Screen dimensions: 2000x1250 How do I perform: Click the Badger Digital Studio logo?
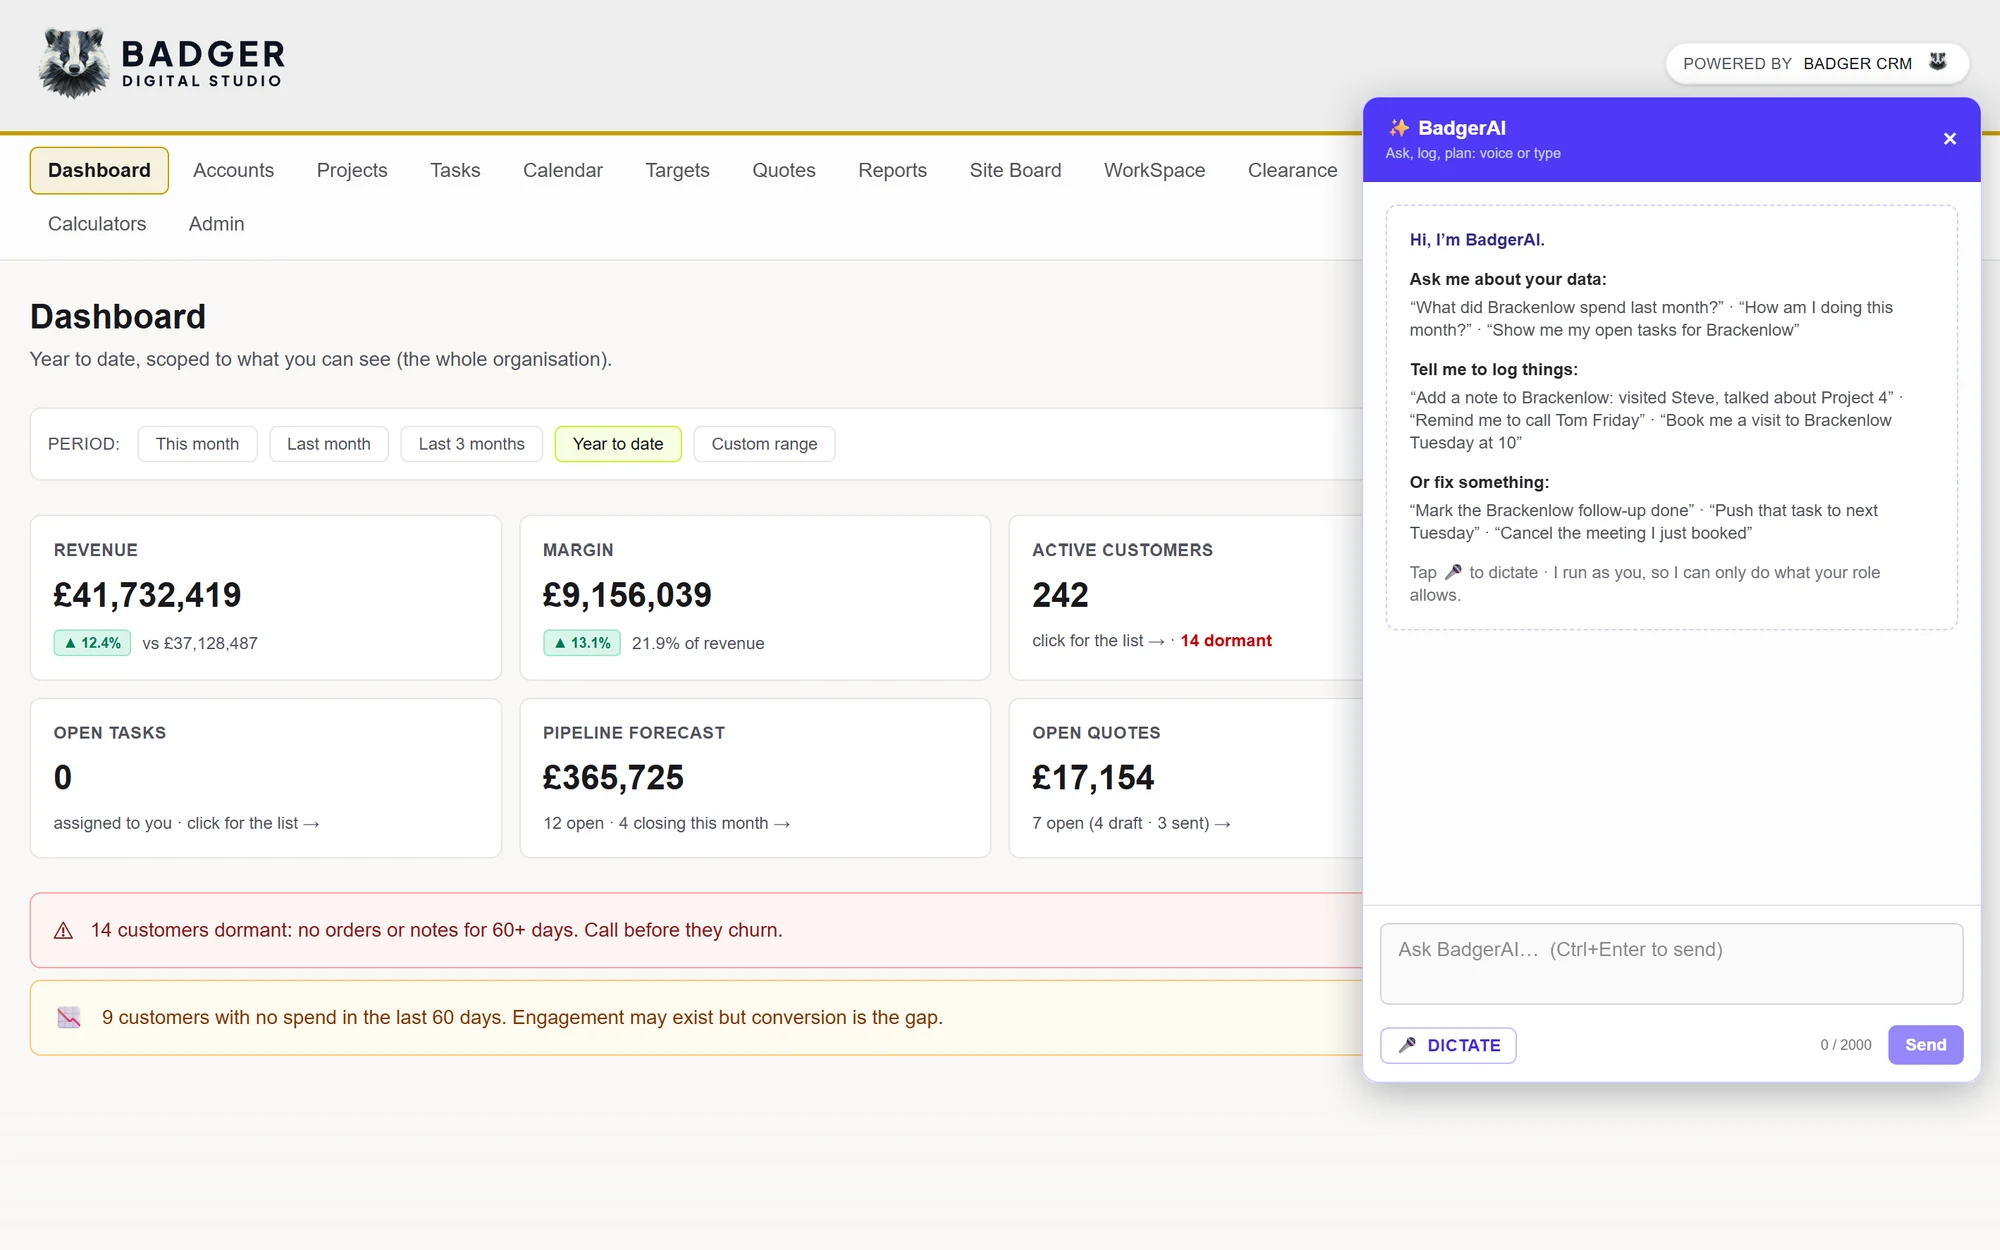[x=162, y=63]
